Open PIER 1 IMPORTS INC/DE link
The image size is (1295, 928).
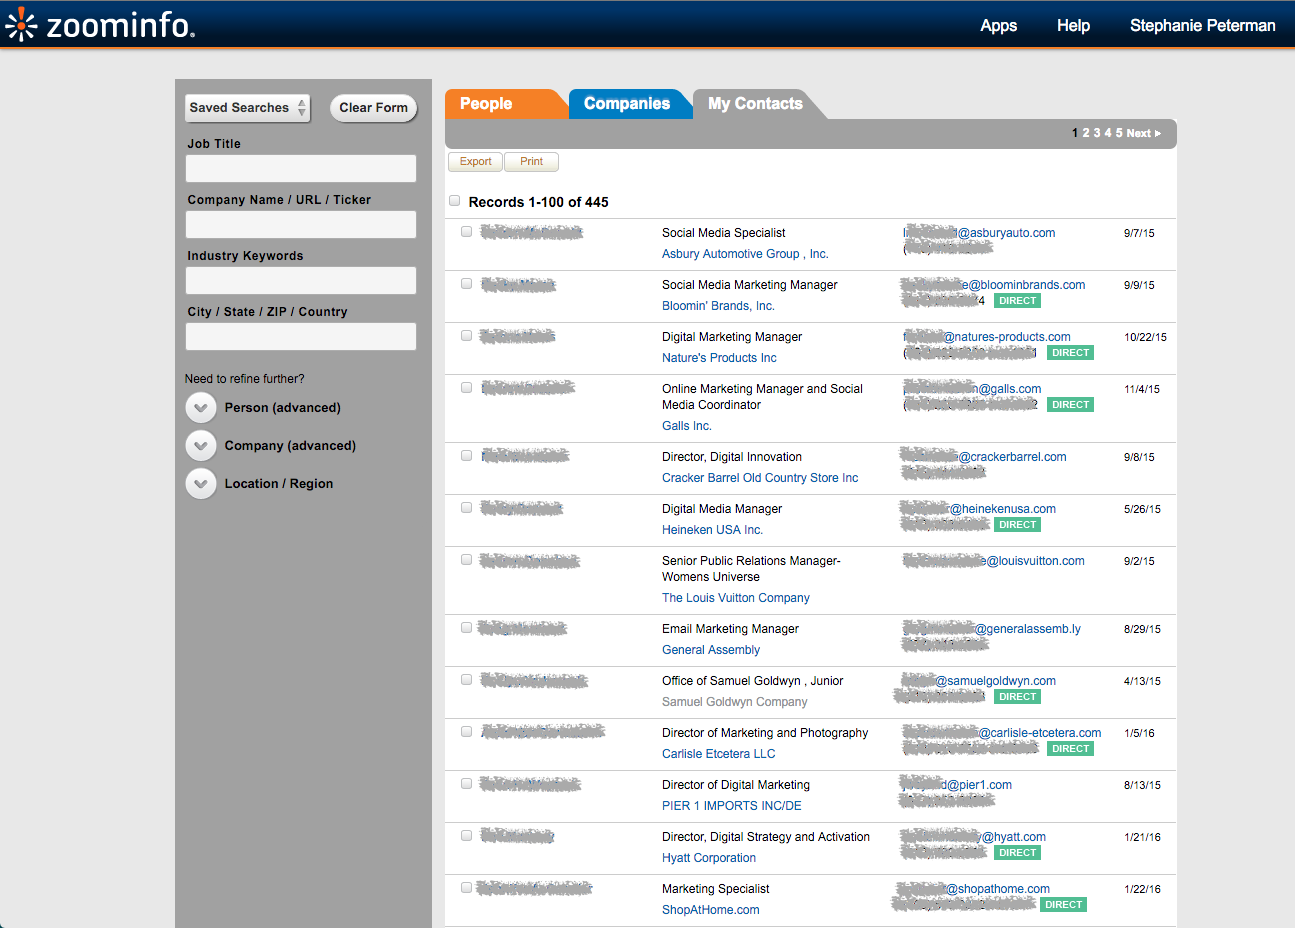click(732, 806)
